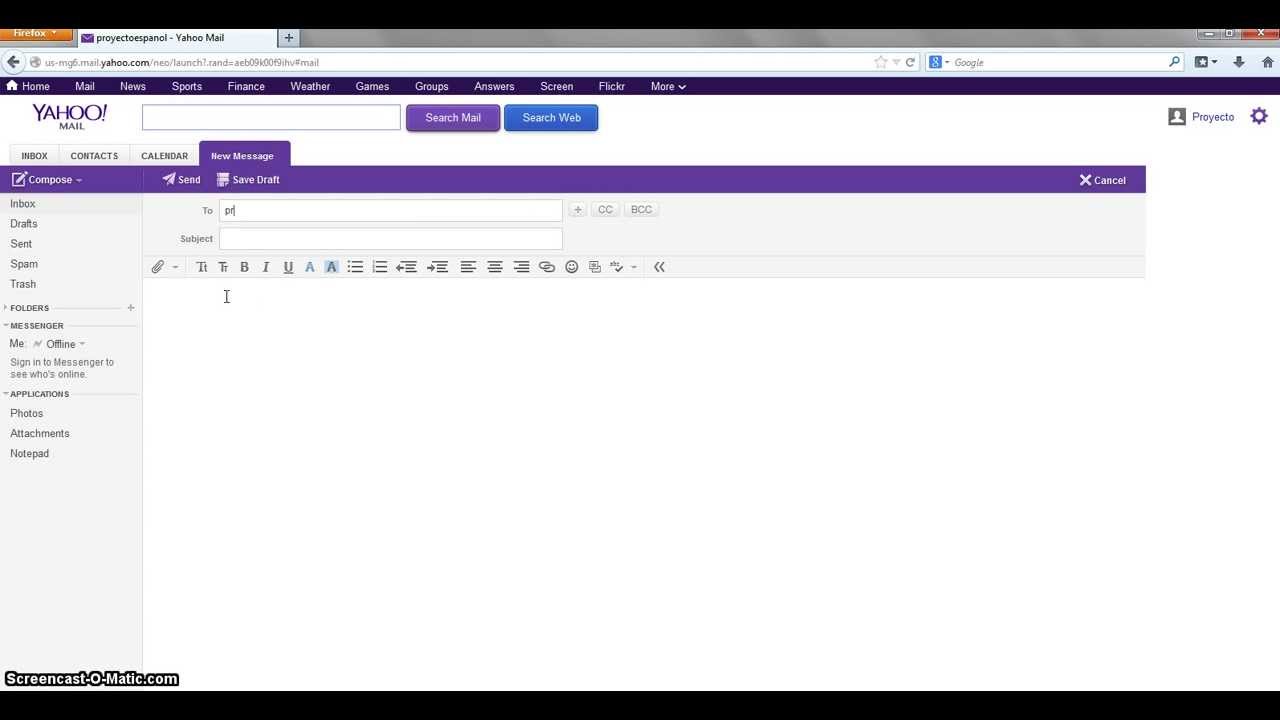Open the Inbox folder in sidebar
The image size is (1280, 720).
coord(22,204)
